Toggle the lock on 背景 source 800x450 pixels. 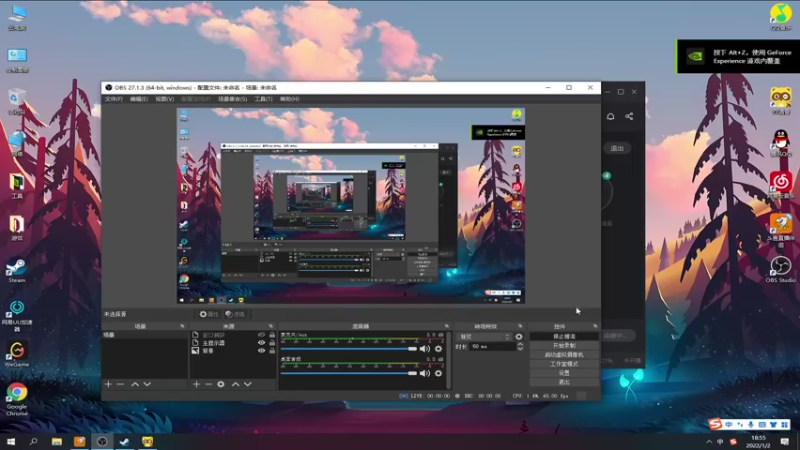tap(272, 351)
